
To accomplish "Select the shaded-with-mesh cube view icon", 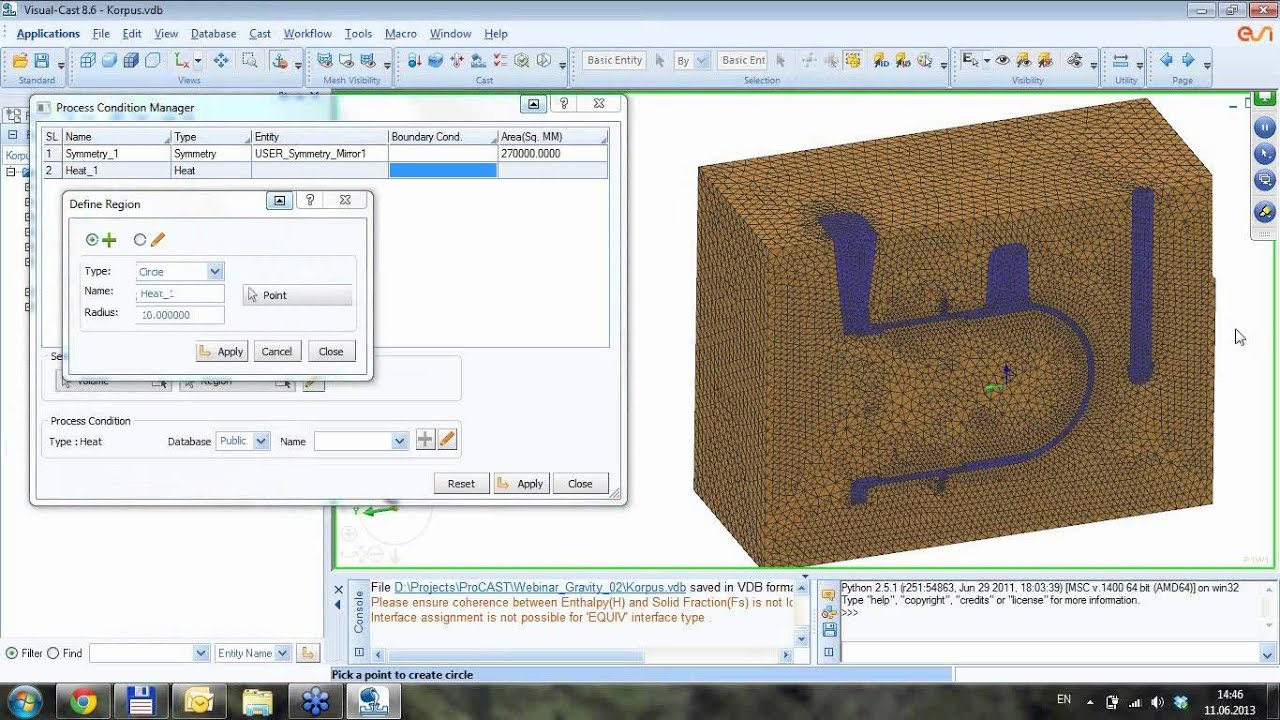I will click(130, 61).
